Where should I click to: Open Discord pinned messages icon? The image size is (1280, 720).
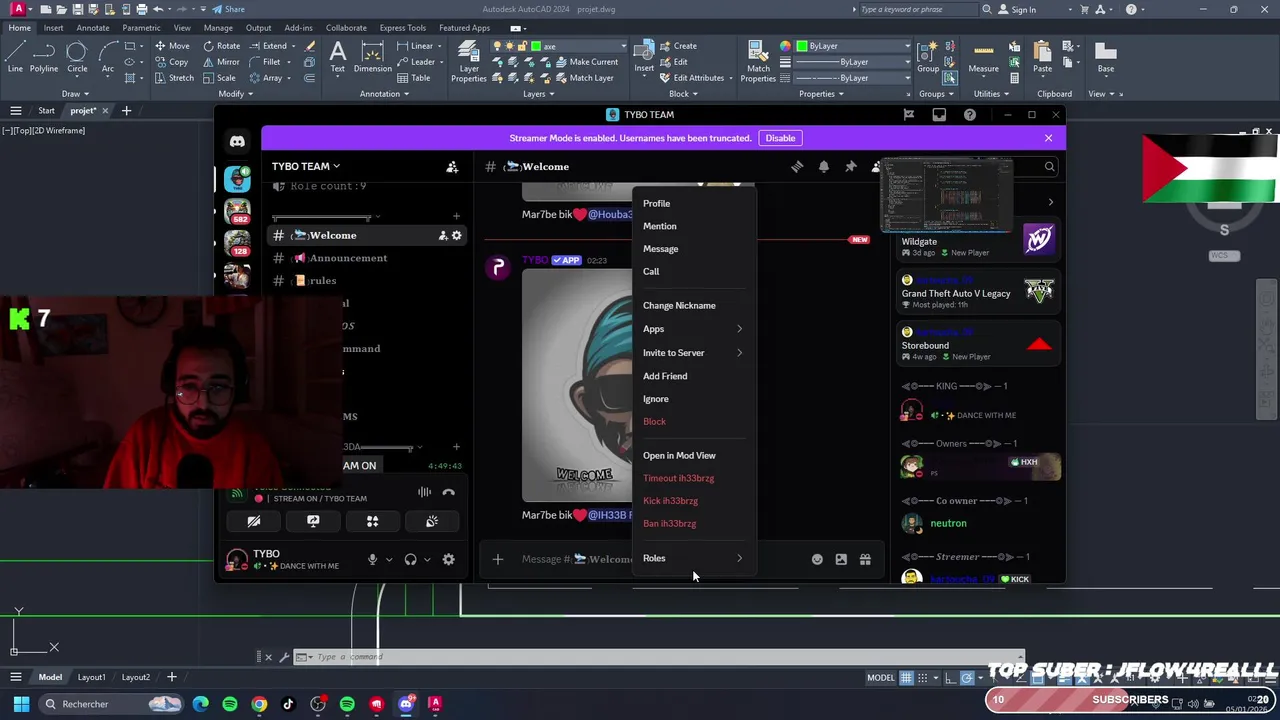click(850, 167)
